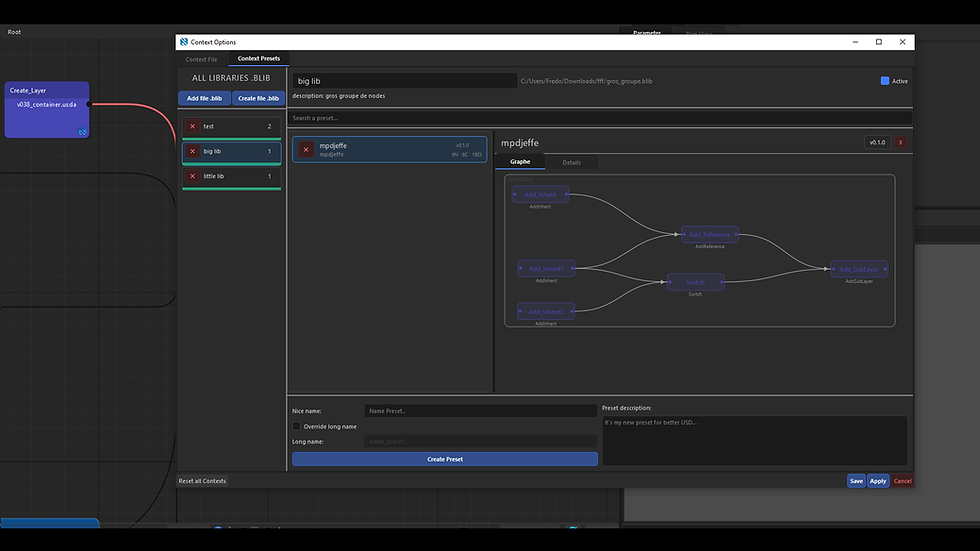Remove the test library with its X icon
The image size is (980, 551).
point(192,126)
